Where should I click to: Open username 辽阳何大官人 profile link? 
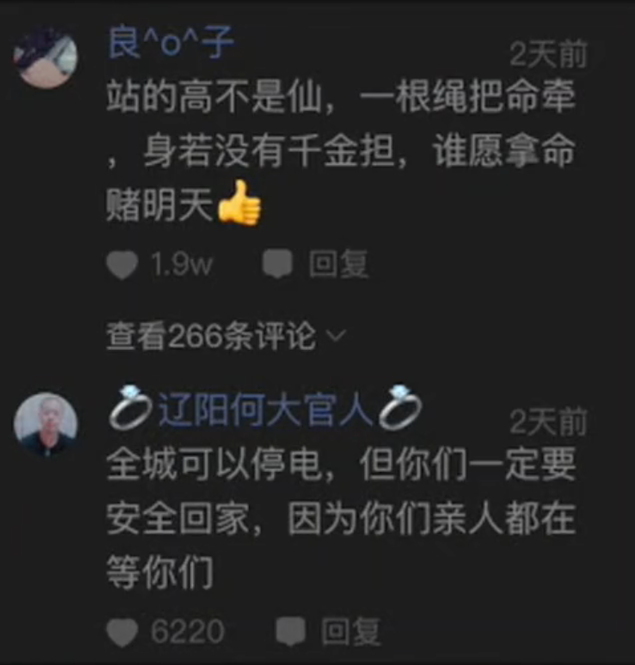(x=266, y=409)
